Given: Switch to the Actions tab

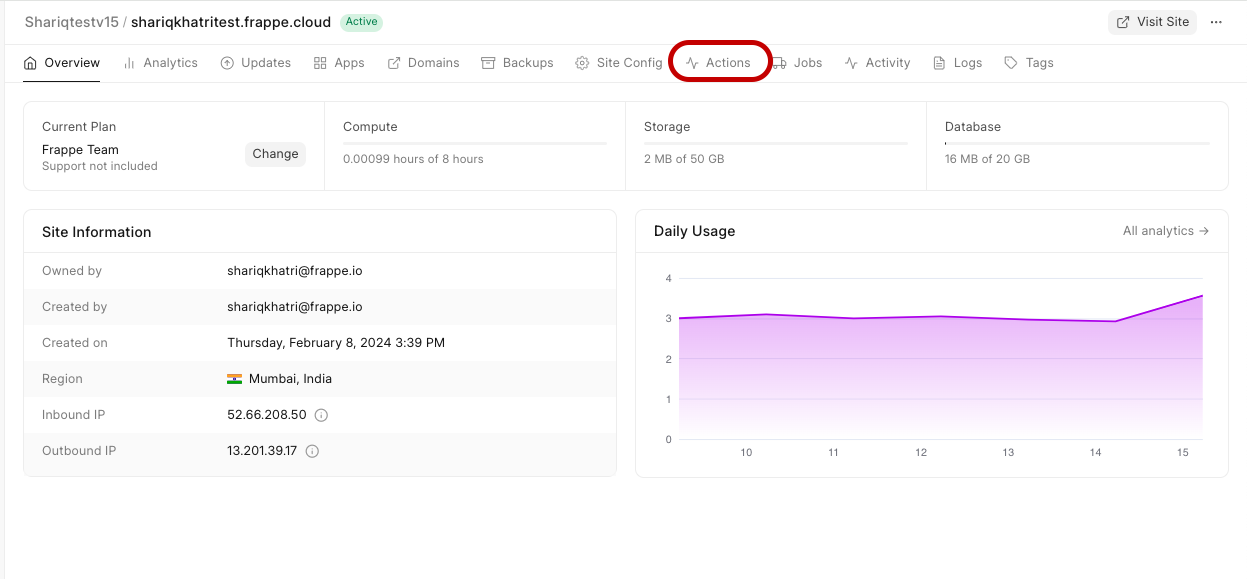Looking at the screenshot, I should click(718, 63).
